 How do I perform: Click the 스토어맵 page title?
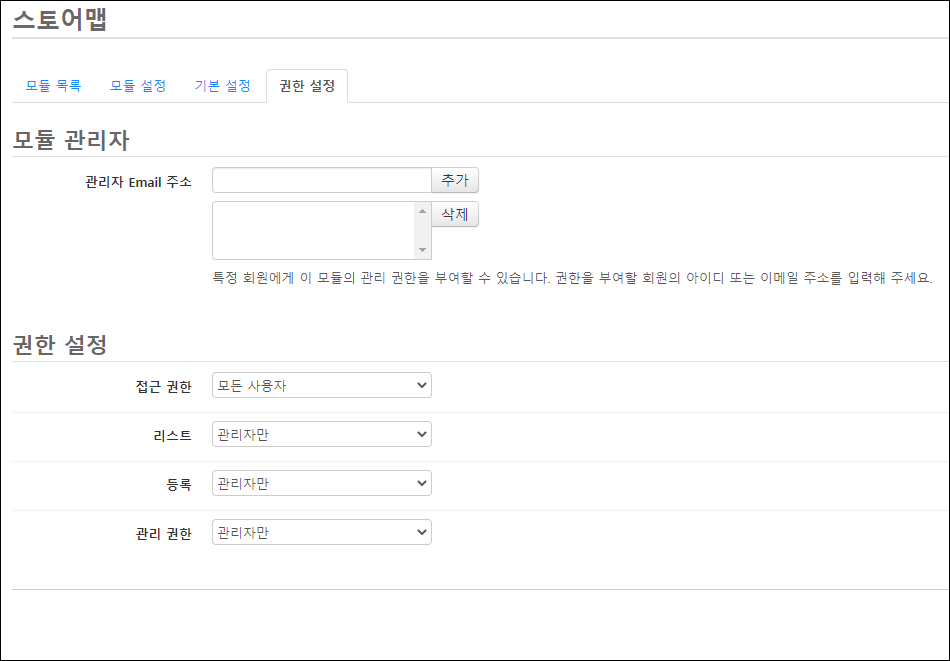[60, 19]
